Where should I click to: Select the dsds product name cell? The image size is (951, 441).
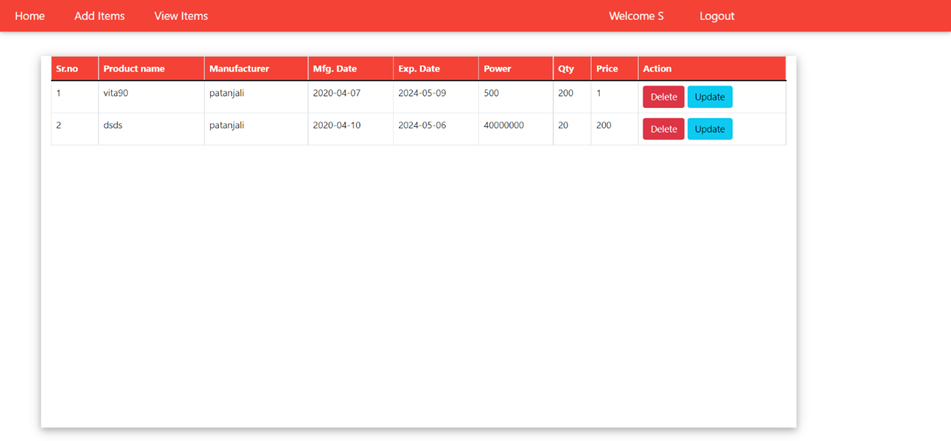click(113, 125)
